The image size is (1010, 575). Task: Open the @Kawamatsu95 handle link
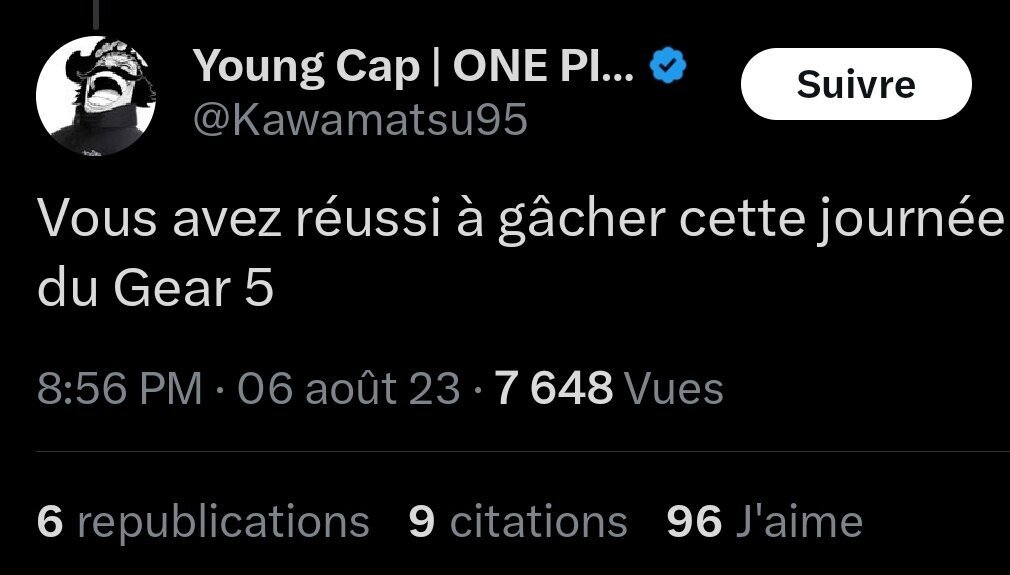[360, 120]
